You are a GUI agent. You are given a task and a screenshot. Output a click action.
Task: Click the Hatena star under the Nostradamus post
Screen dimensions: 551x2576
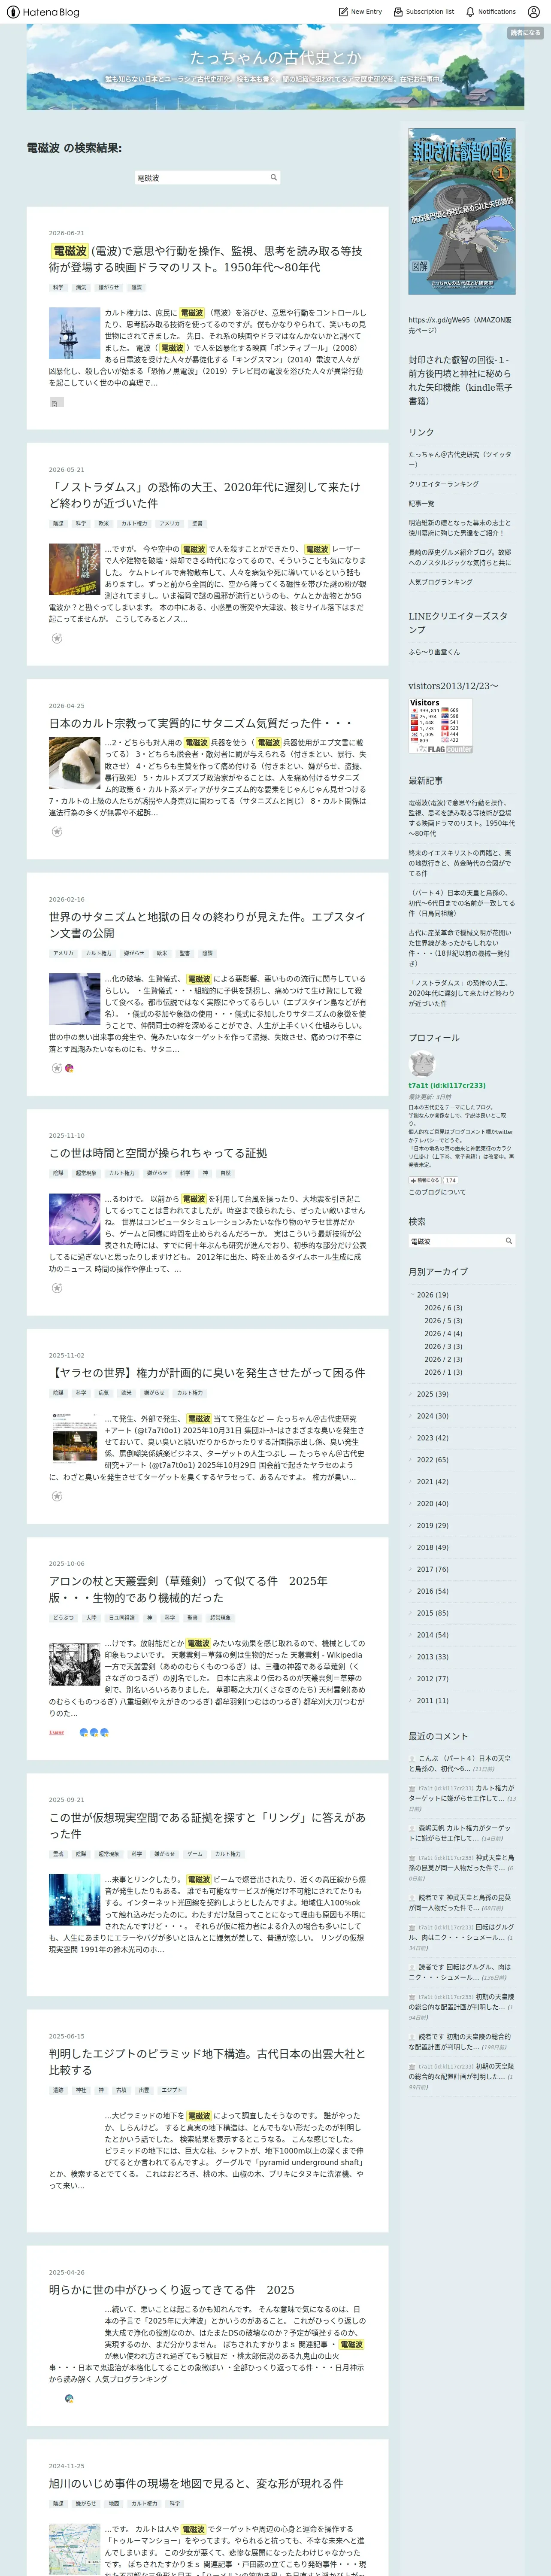tap(57, 638)
